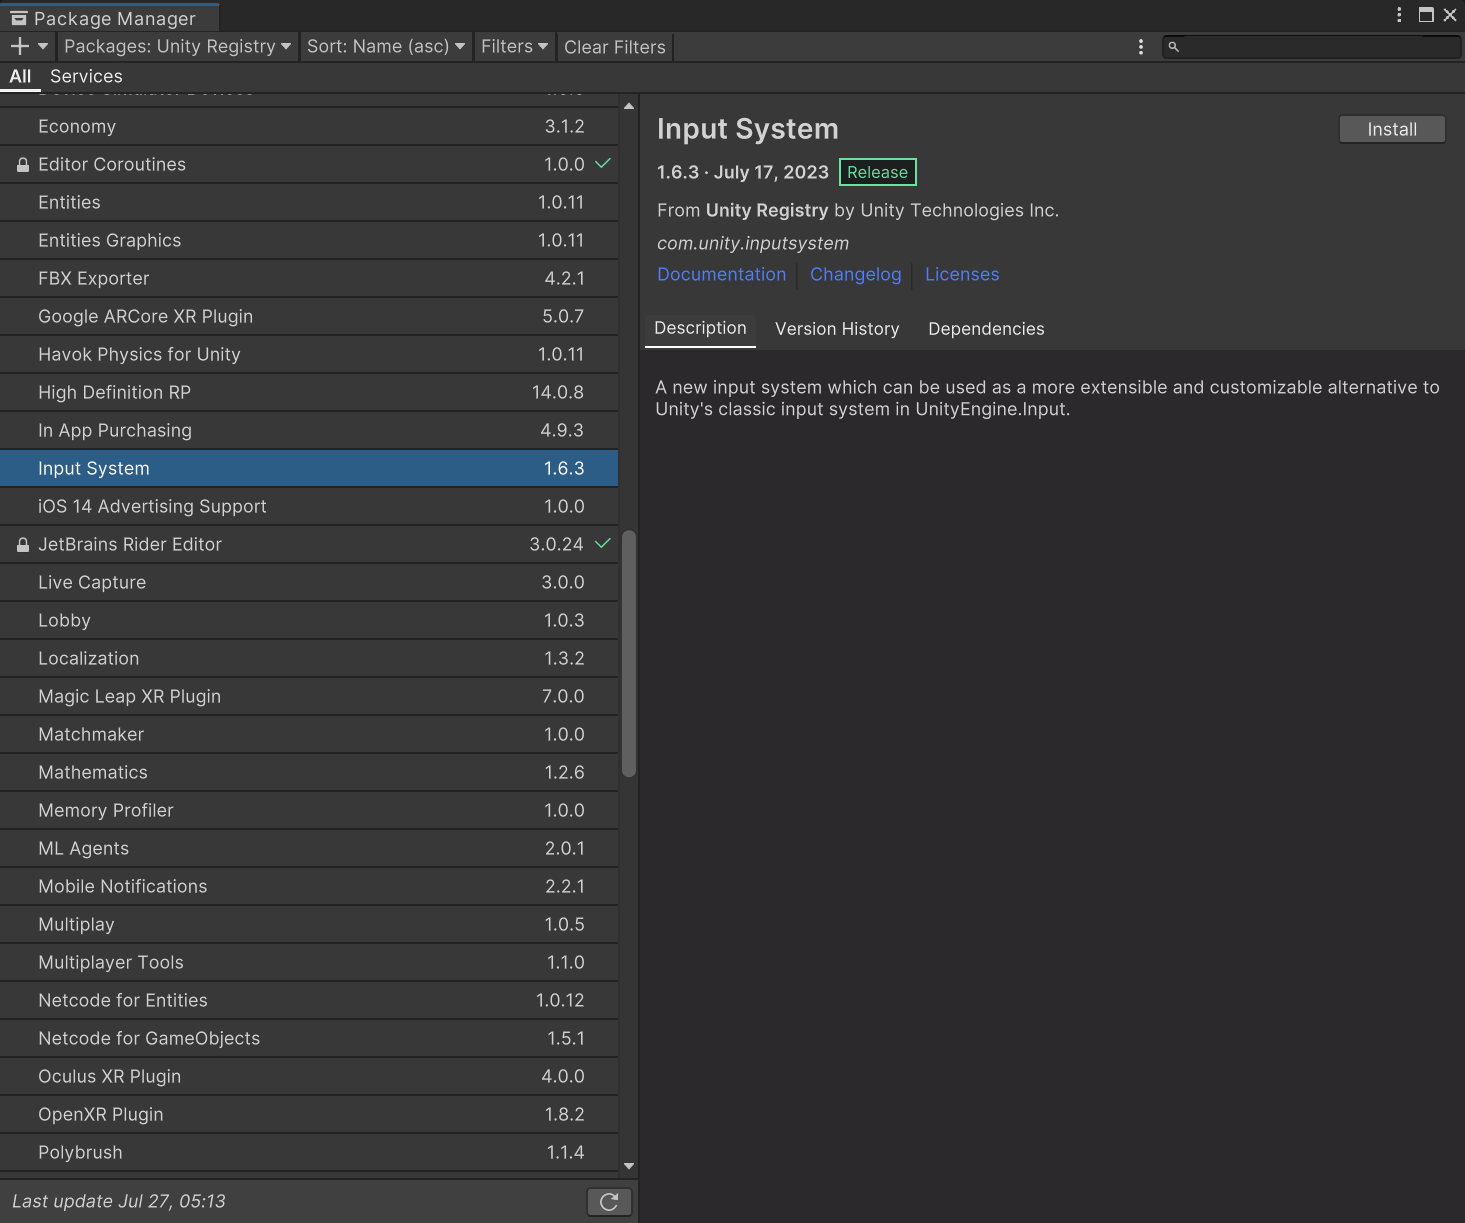Click the scroll up arrow of package list

(629, 105)
